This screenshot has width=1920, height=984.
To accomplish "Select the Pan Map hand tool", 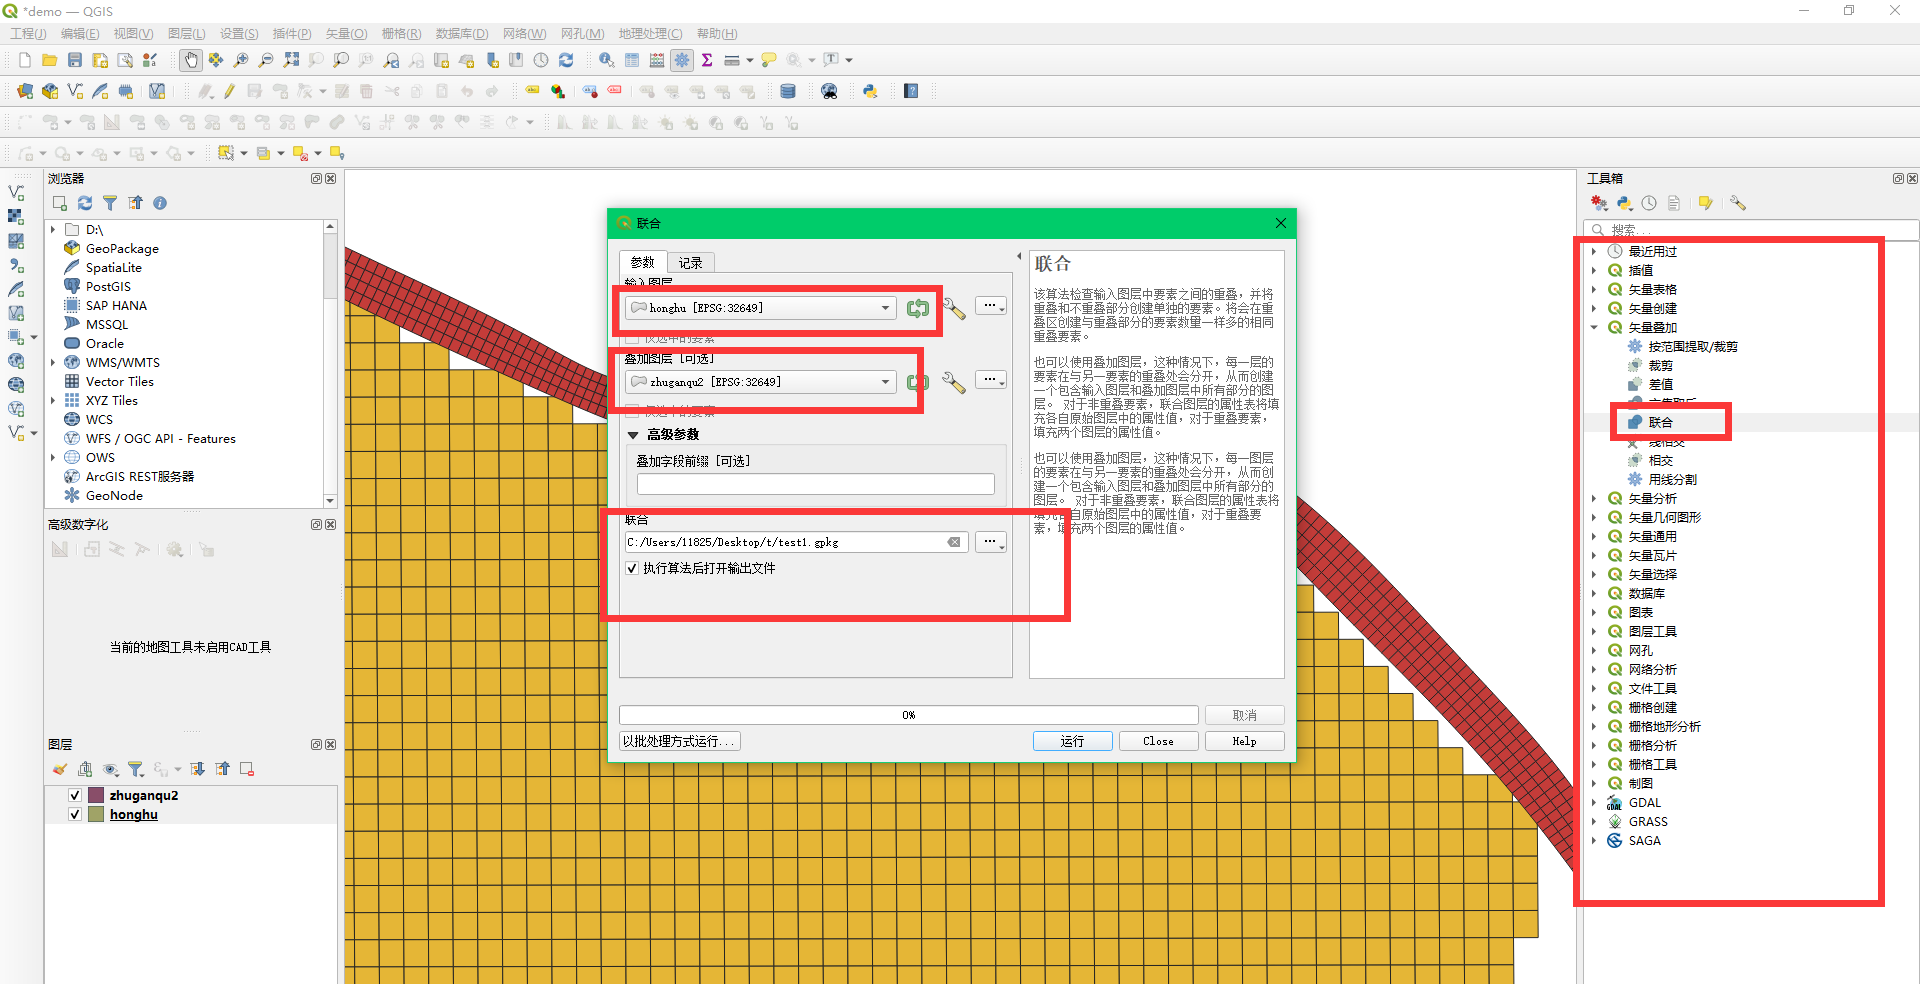I will pos(190,60).
